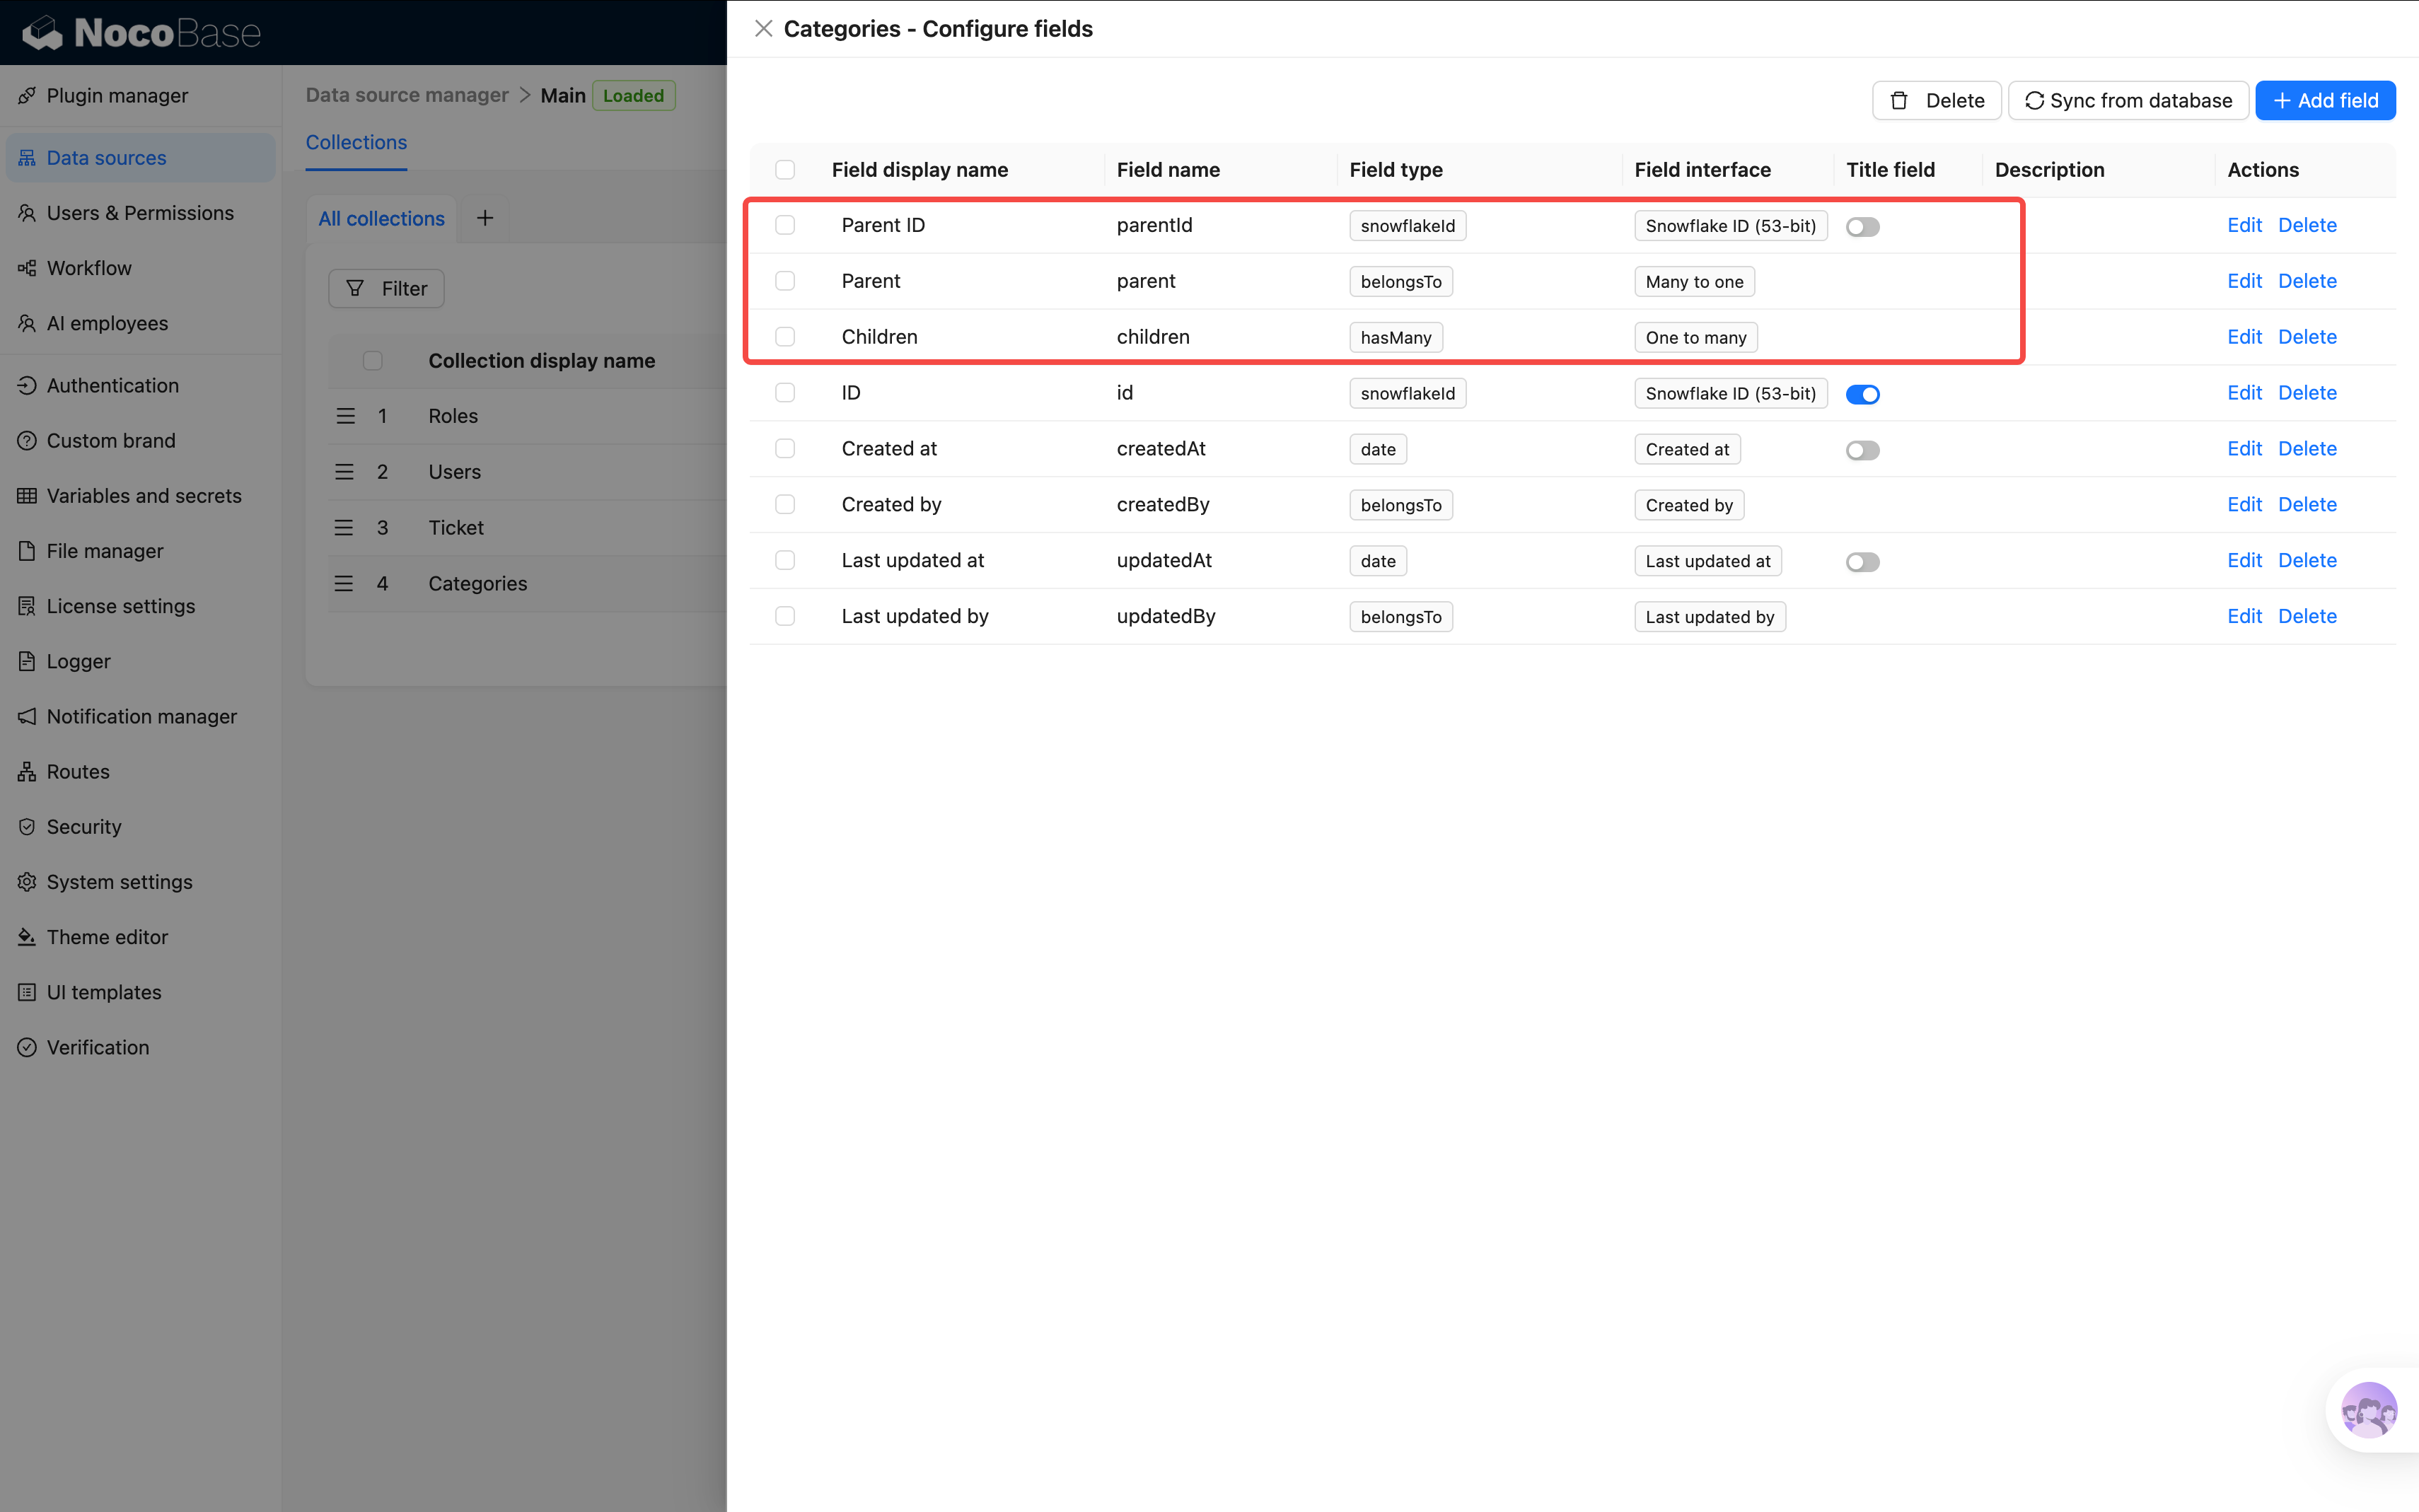2419x1512 pixels.
Task: Click the Plugin manager rocket icon
Action: (27, 96)
